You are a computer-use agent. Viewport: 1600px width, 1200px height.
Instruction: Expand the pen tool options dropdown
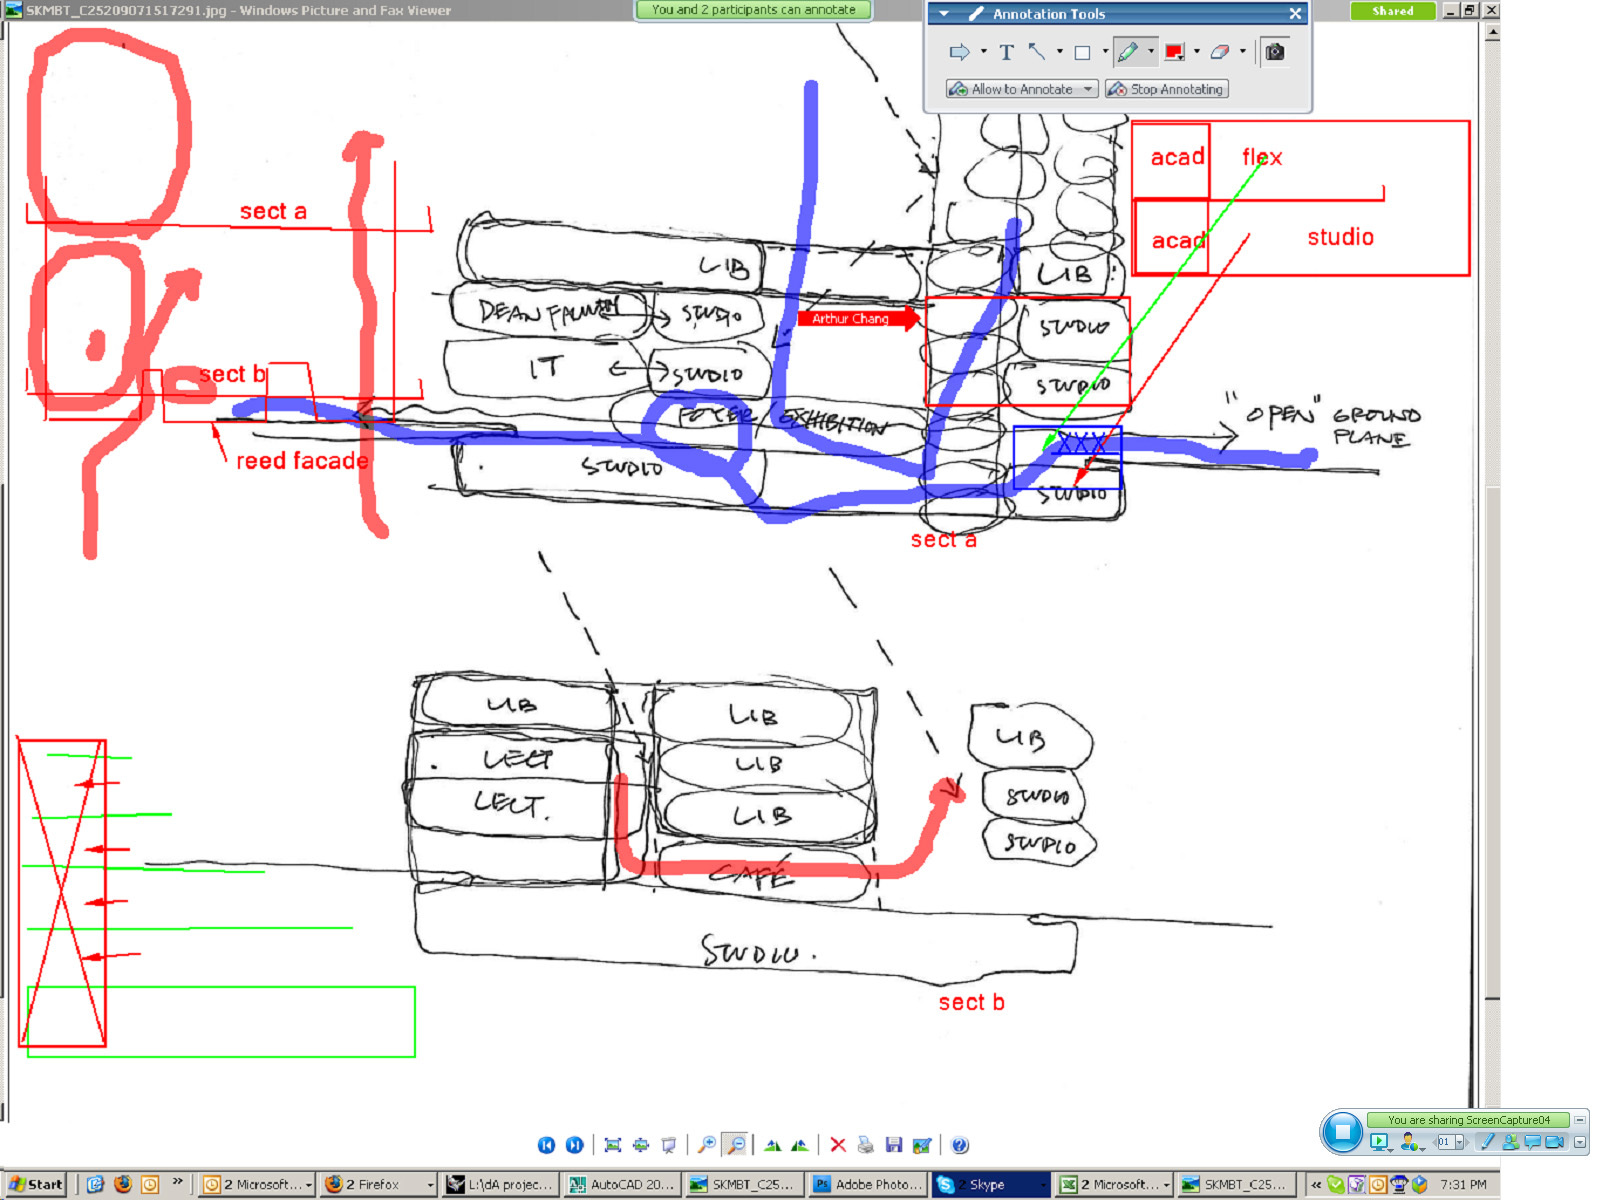pyautogui.click(x=1151, y=52)
